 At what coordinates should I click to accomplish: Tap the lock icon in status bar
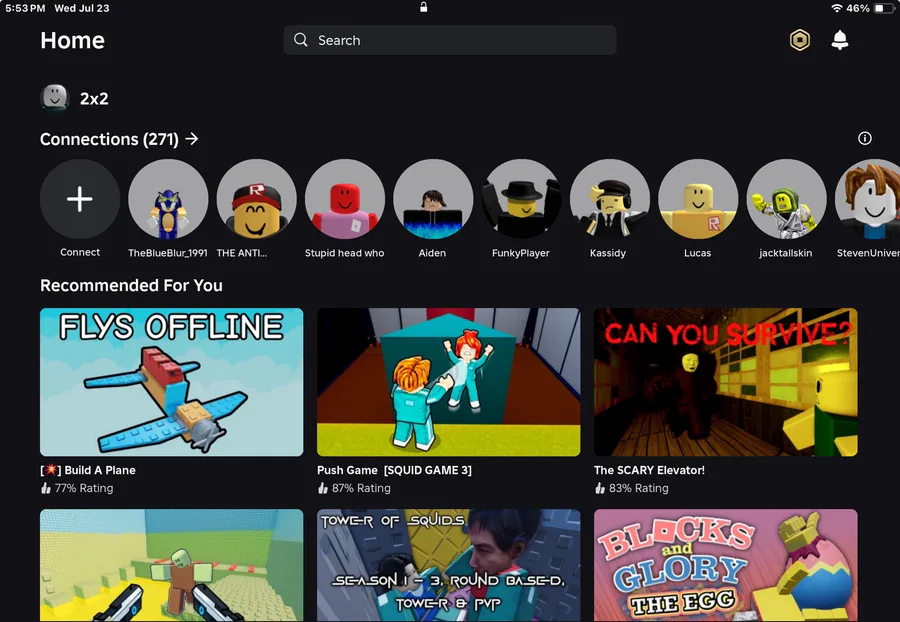point(424,7)
